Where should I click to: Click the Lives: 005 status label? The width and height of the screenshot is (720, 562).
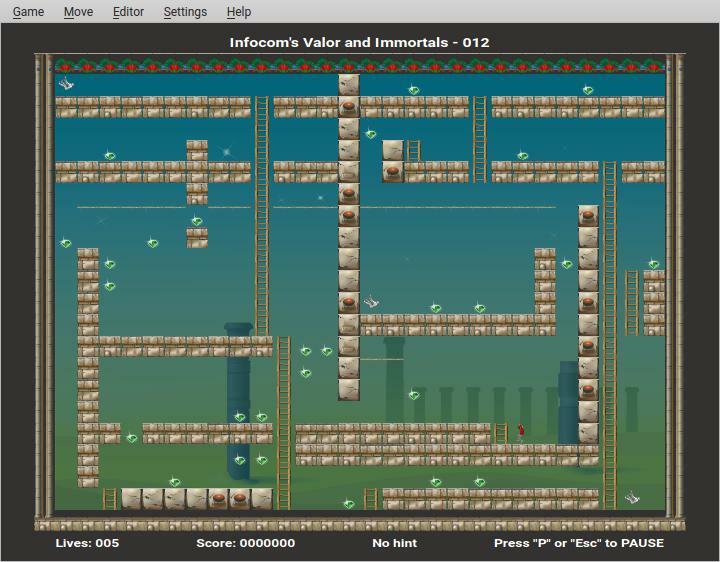point(87,543)
